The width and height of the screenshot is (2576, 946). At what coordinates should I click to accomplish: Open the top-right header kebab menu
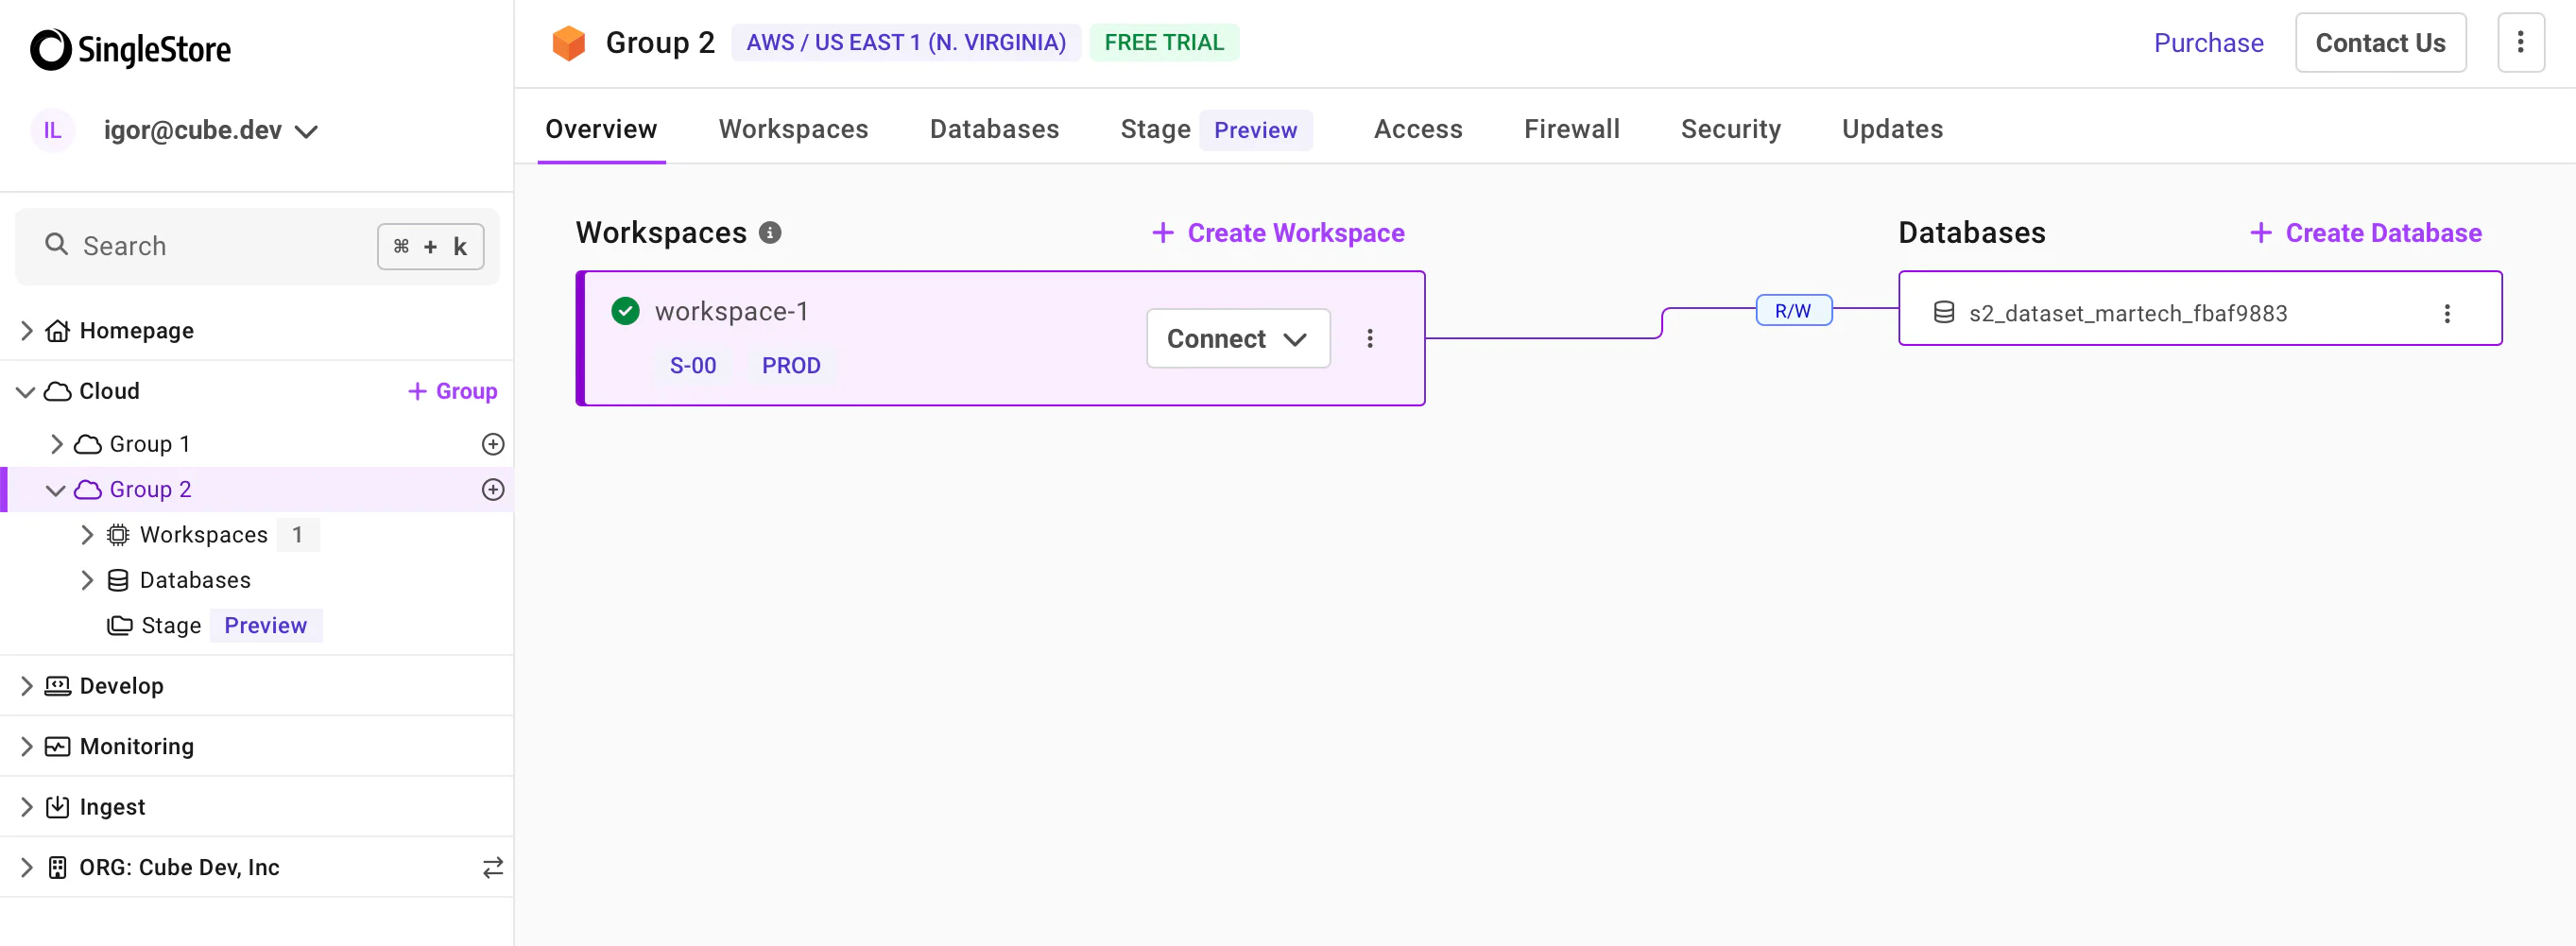click(x=2520, y=43)
